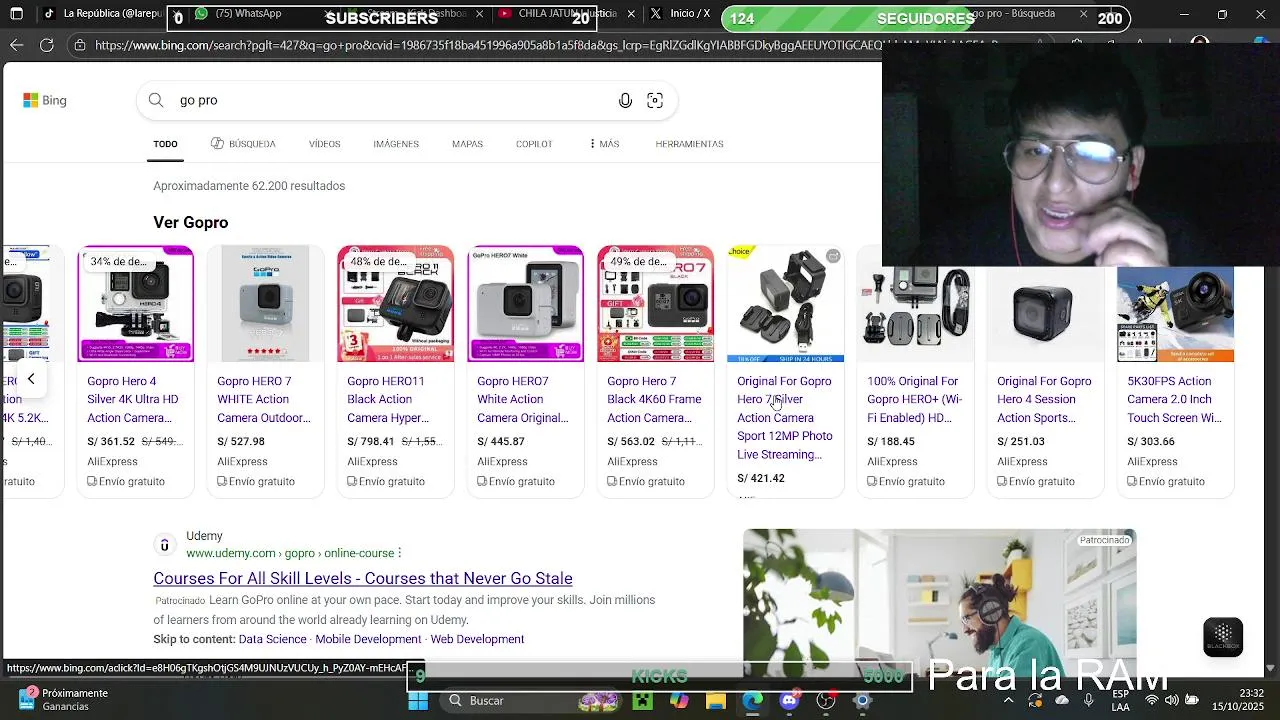Screen dimensions: 1280x720
Task: Open the Próximamente Ganancias widget
Action: pyautogui.click(x=64, y=700)
